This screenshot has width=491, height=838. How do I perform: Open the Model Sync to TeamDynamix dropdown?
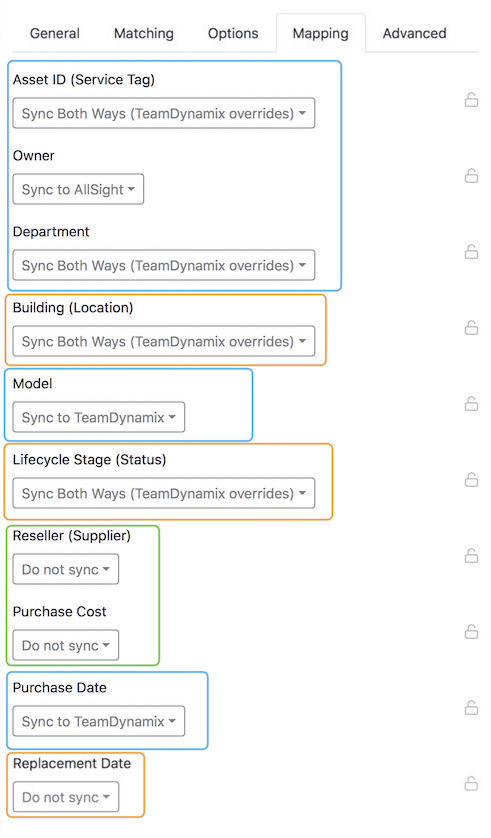coord(99,417)
